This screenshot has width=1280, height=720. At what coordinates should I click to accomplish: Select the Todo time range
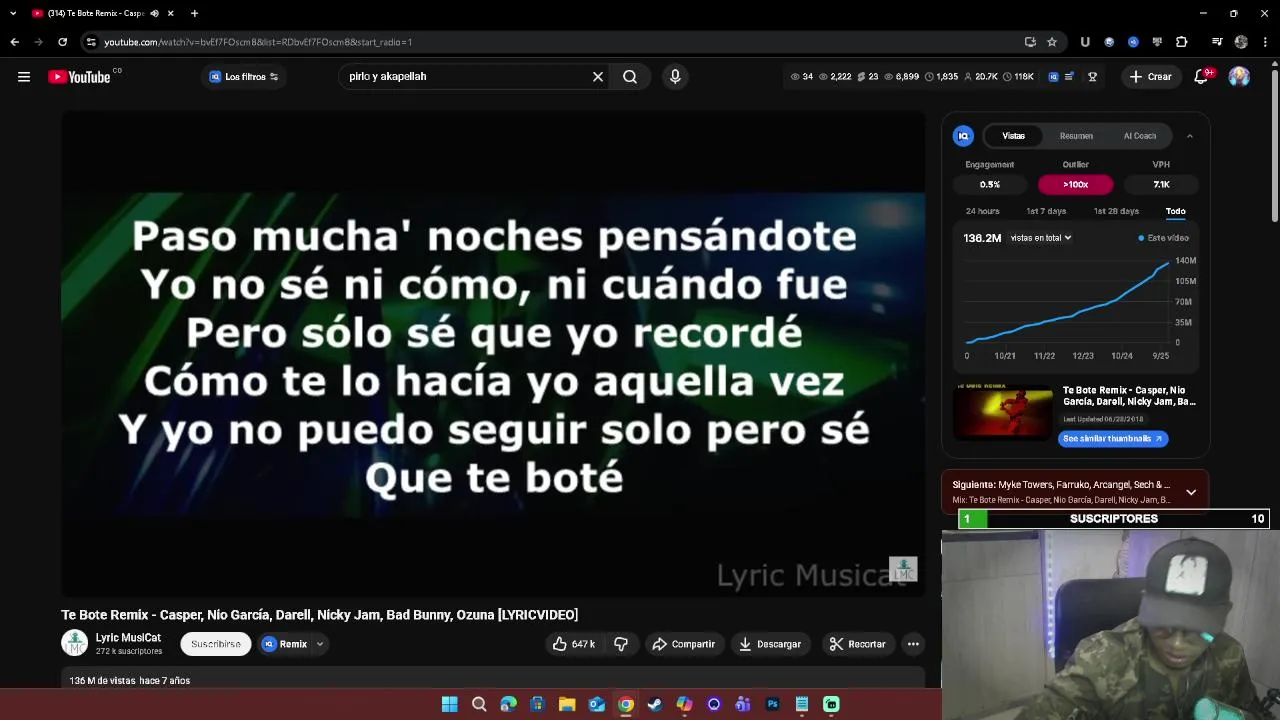click(x=1175, y=211)
